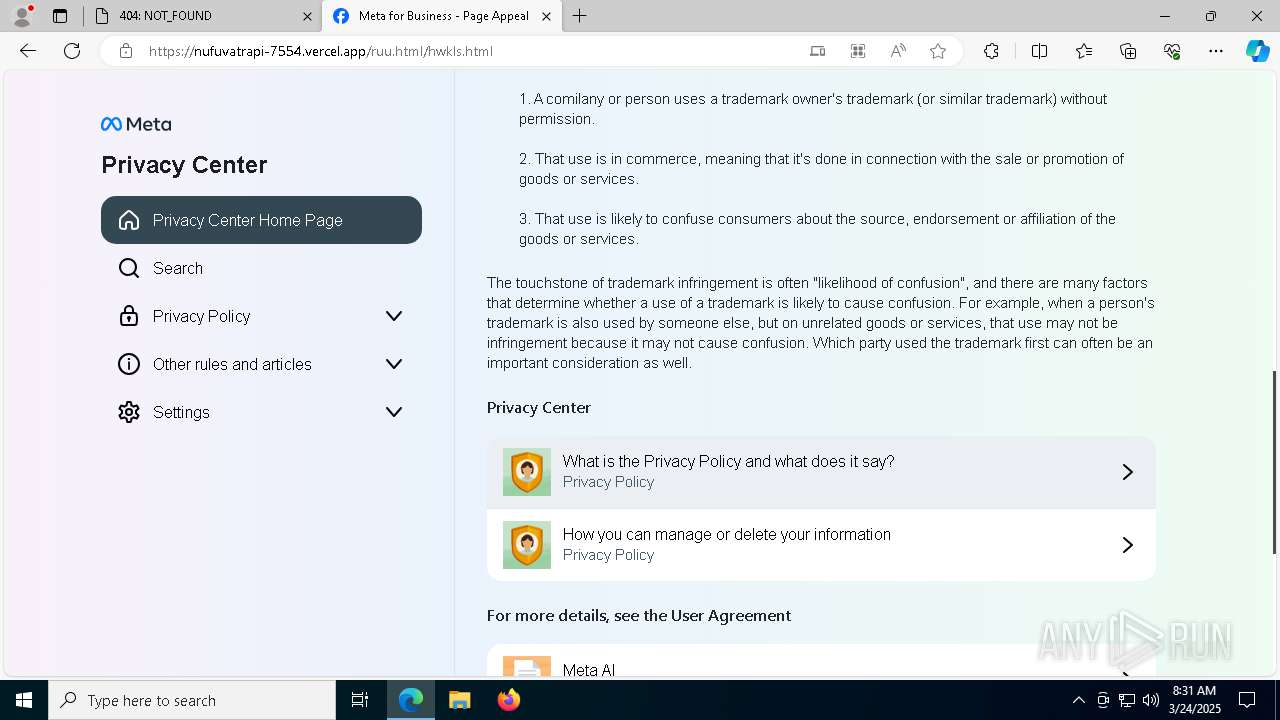This screenshot has width=1280, height=720.
Task: Click the Meta logo in sidebar
Action: point(136,124)
